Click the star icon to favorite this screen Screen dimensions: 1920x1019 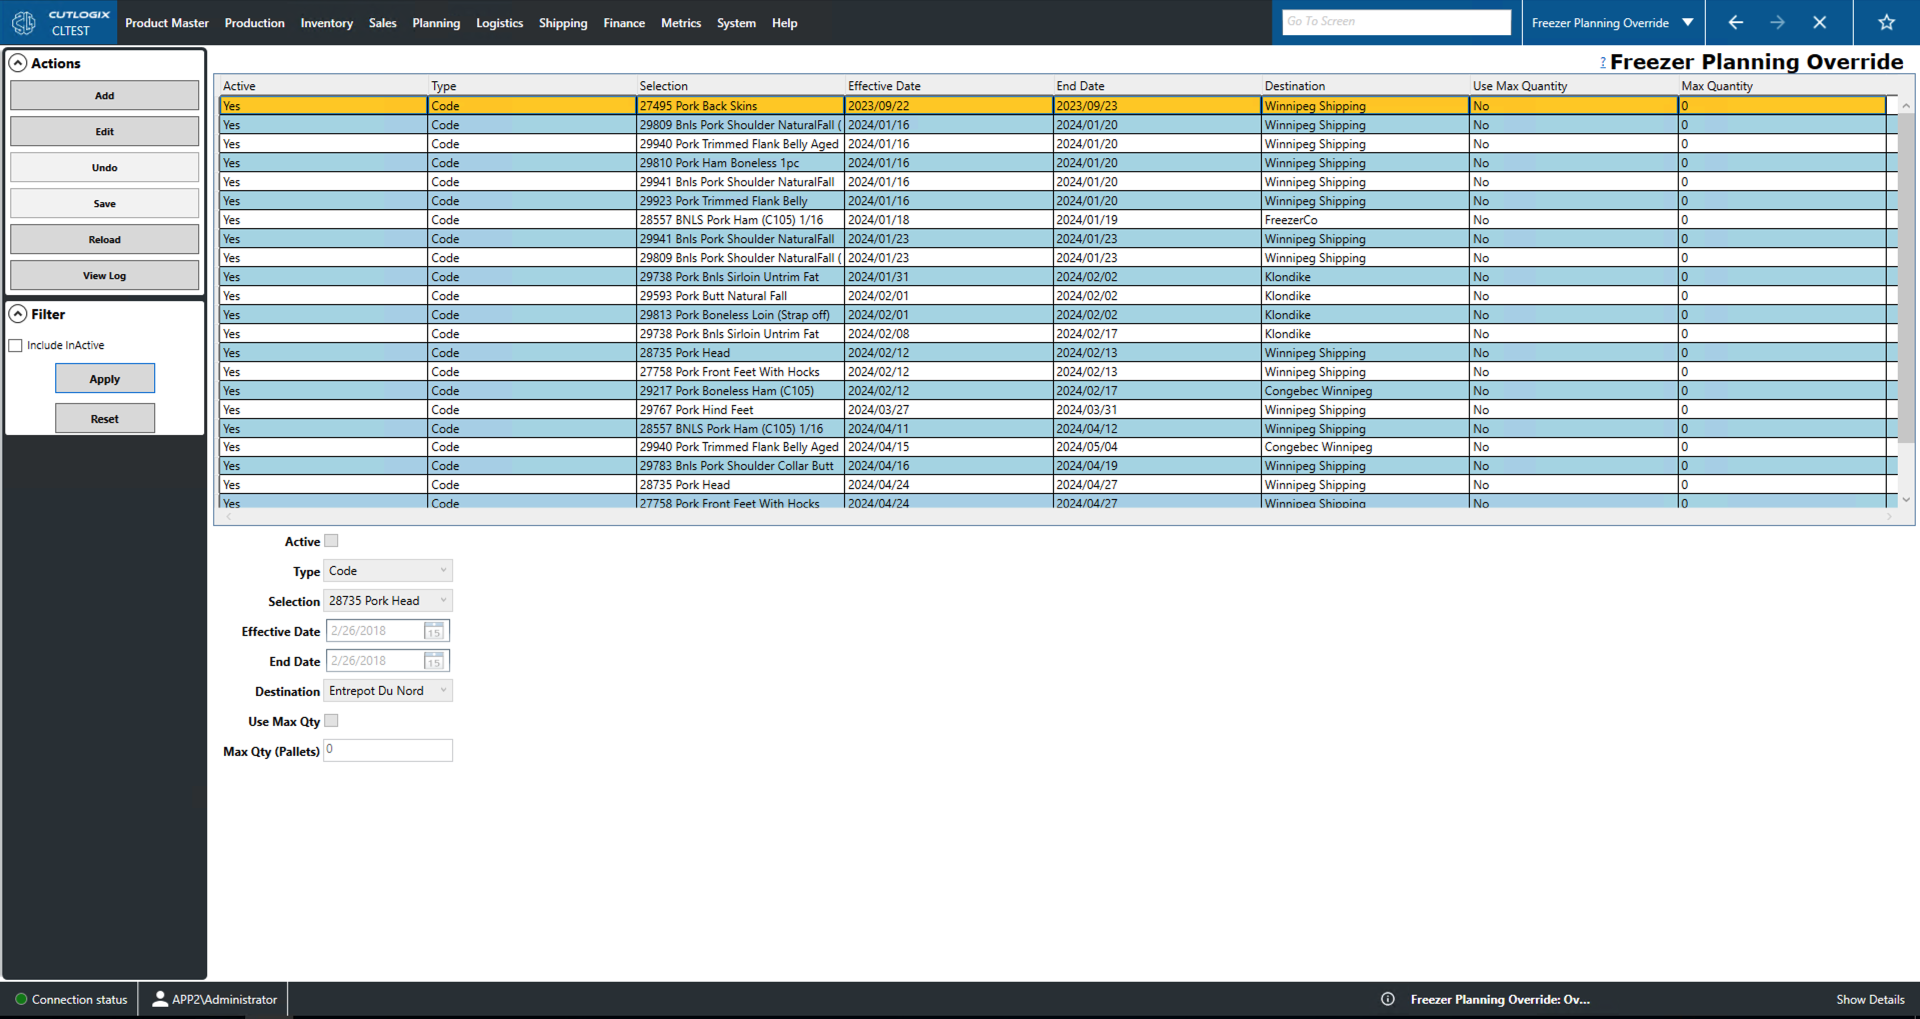1886,22
